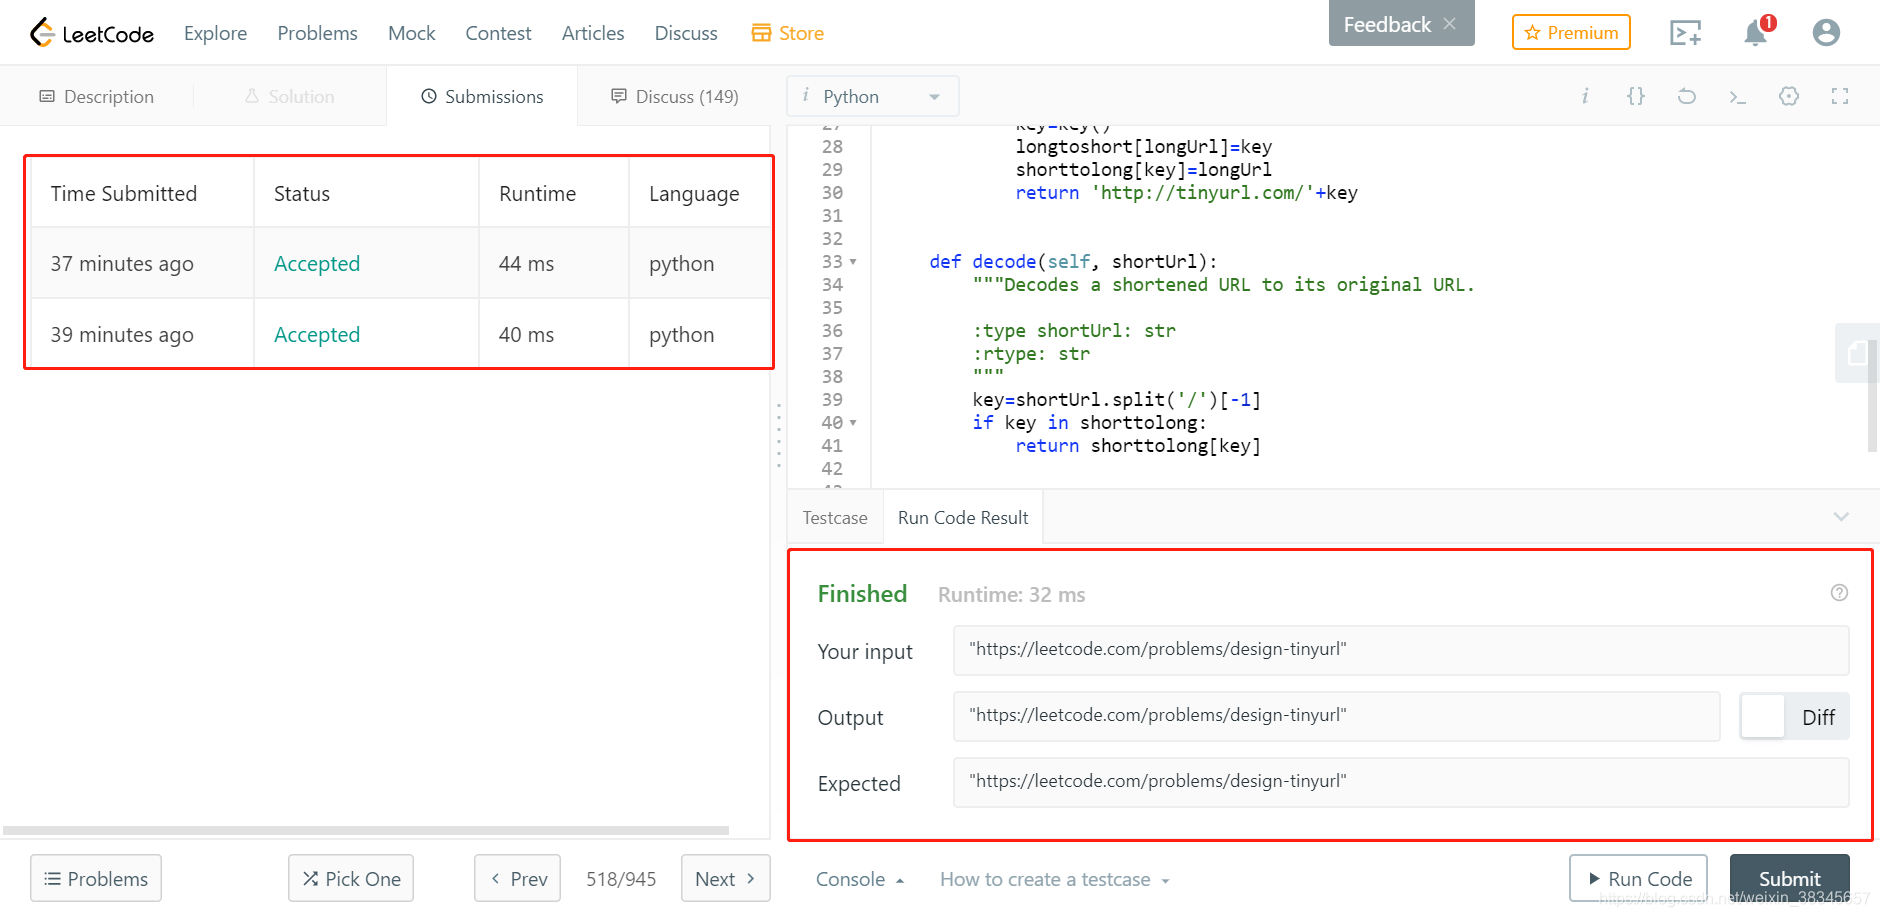Click the Time Submitted column header
Viewport: 1880px width, 917px height.
(x=142, y=193)
